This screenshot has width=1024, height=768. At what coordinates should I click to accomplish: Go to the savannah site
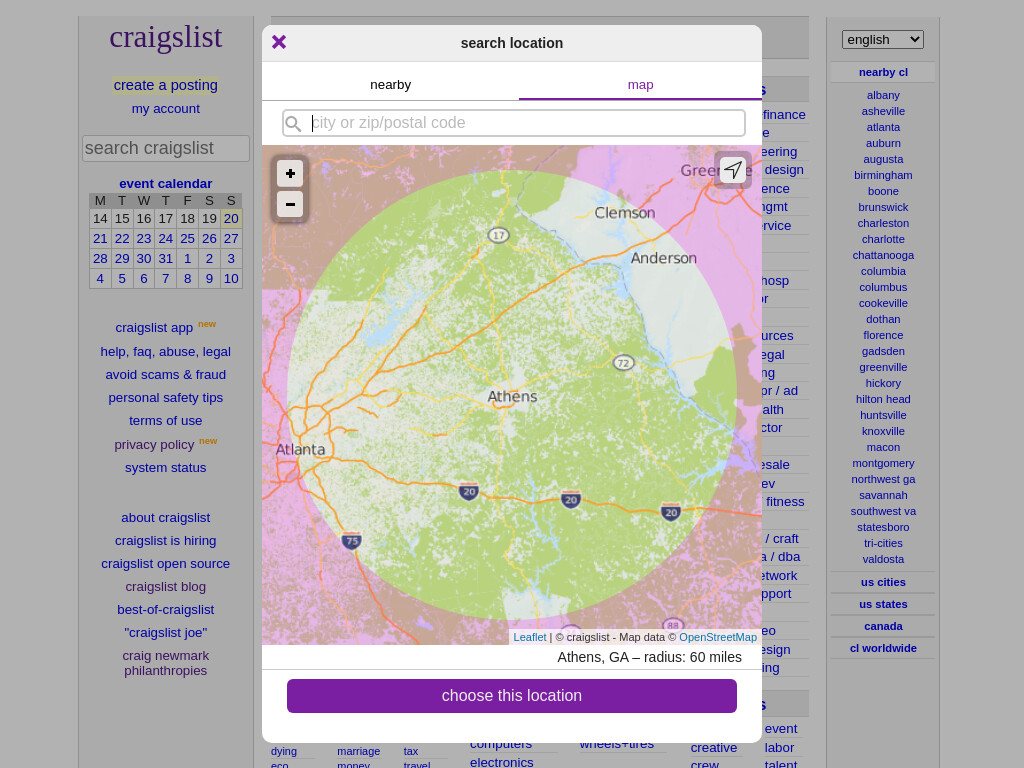(x=883, y=495)
